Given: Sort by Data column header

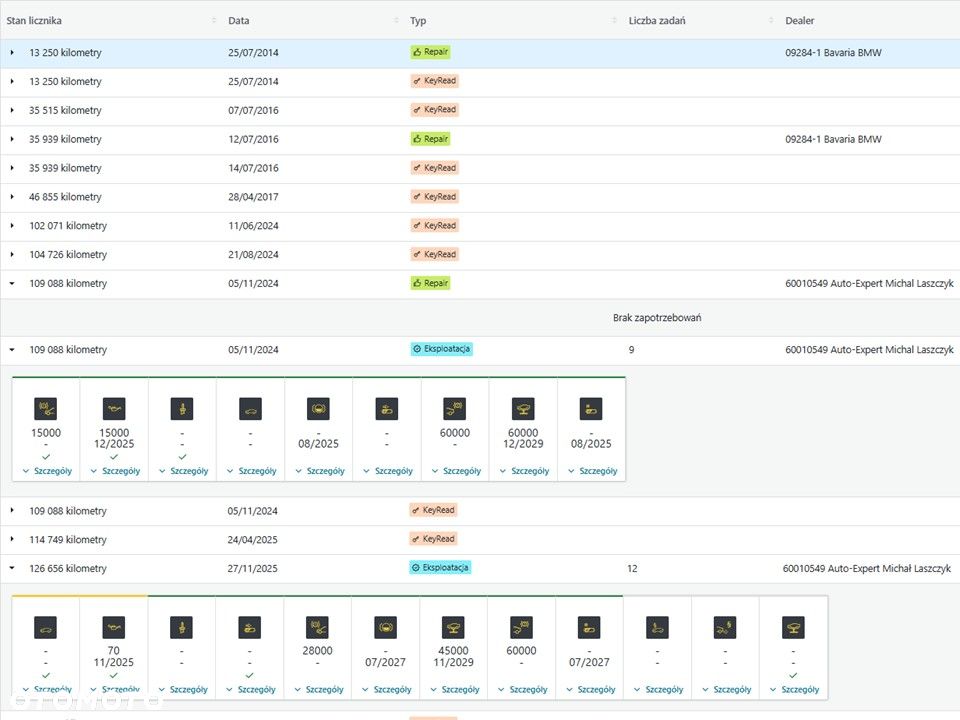Looking at the screenshot, I should pyautogui.click(x=239, y=20).
